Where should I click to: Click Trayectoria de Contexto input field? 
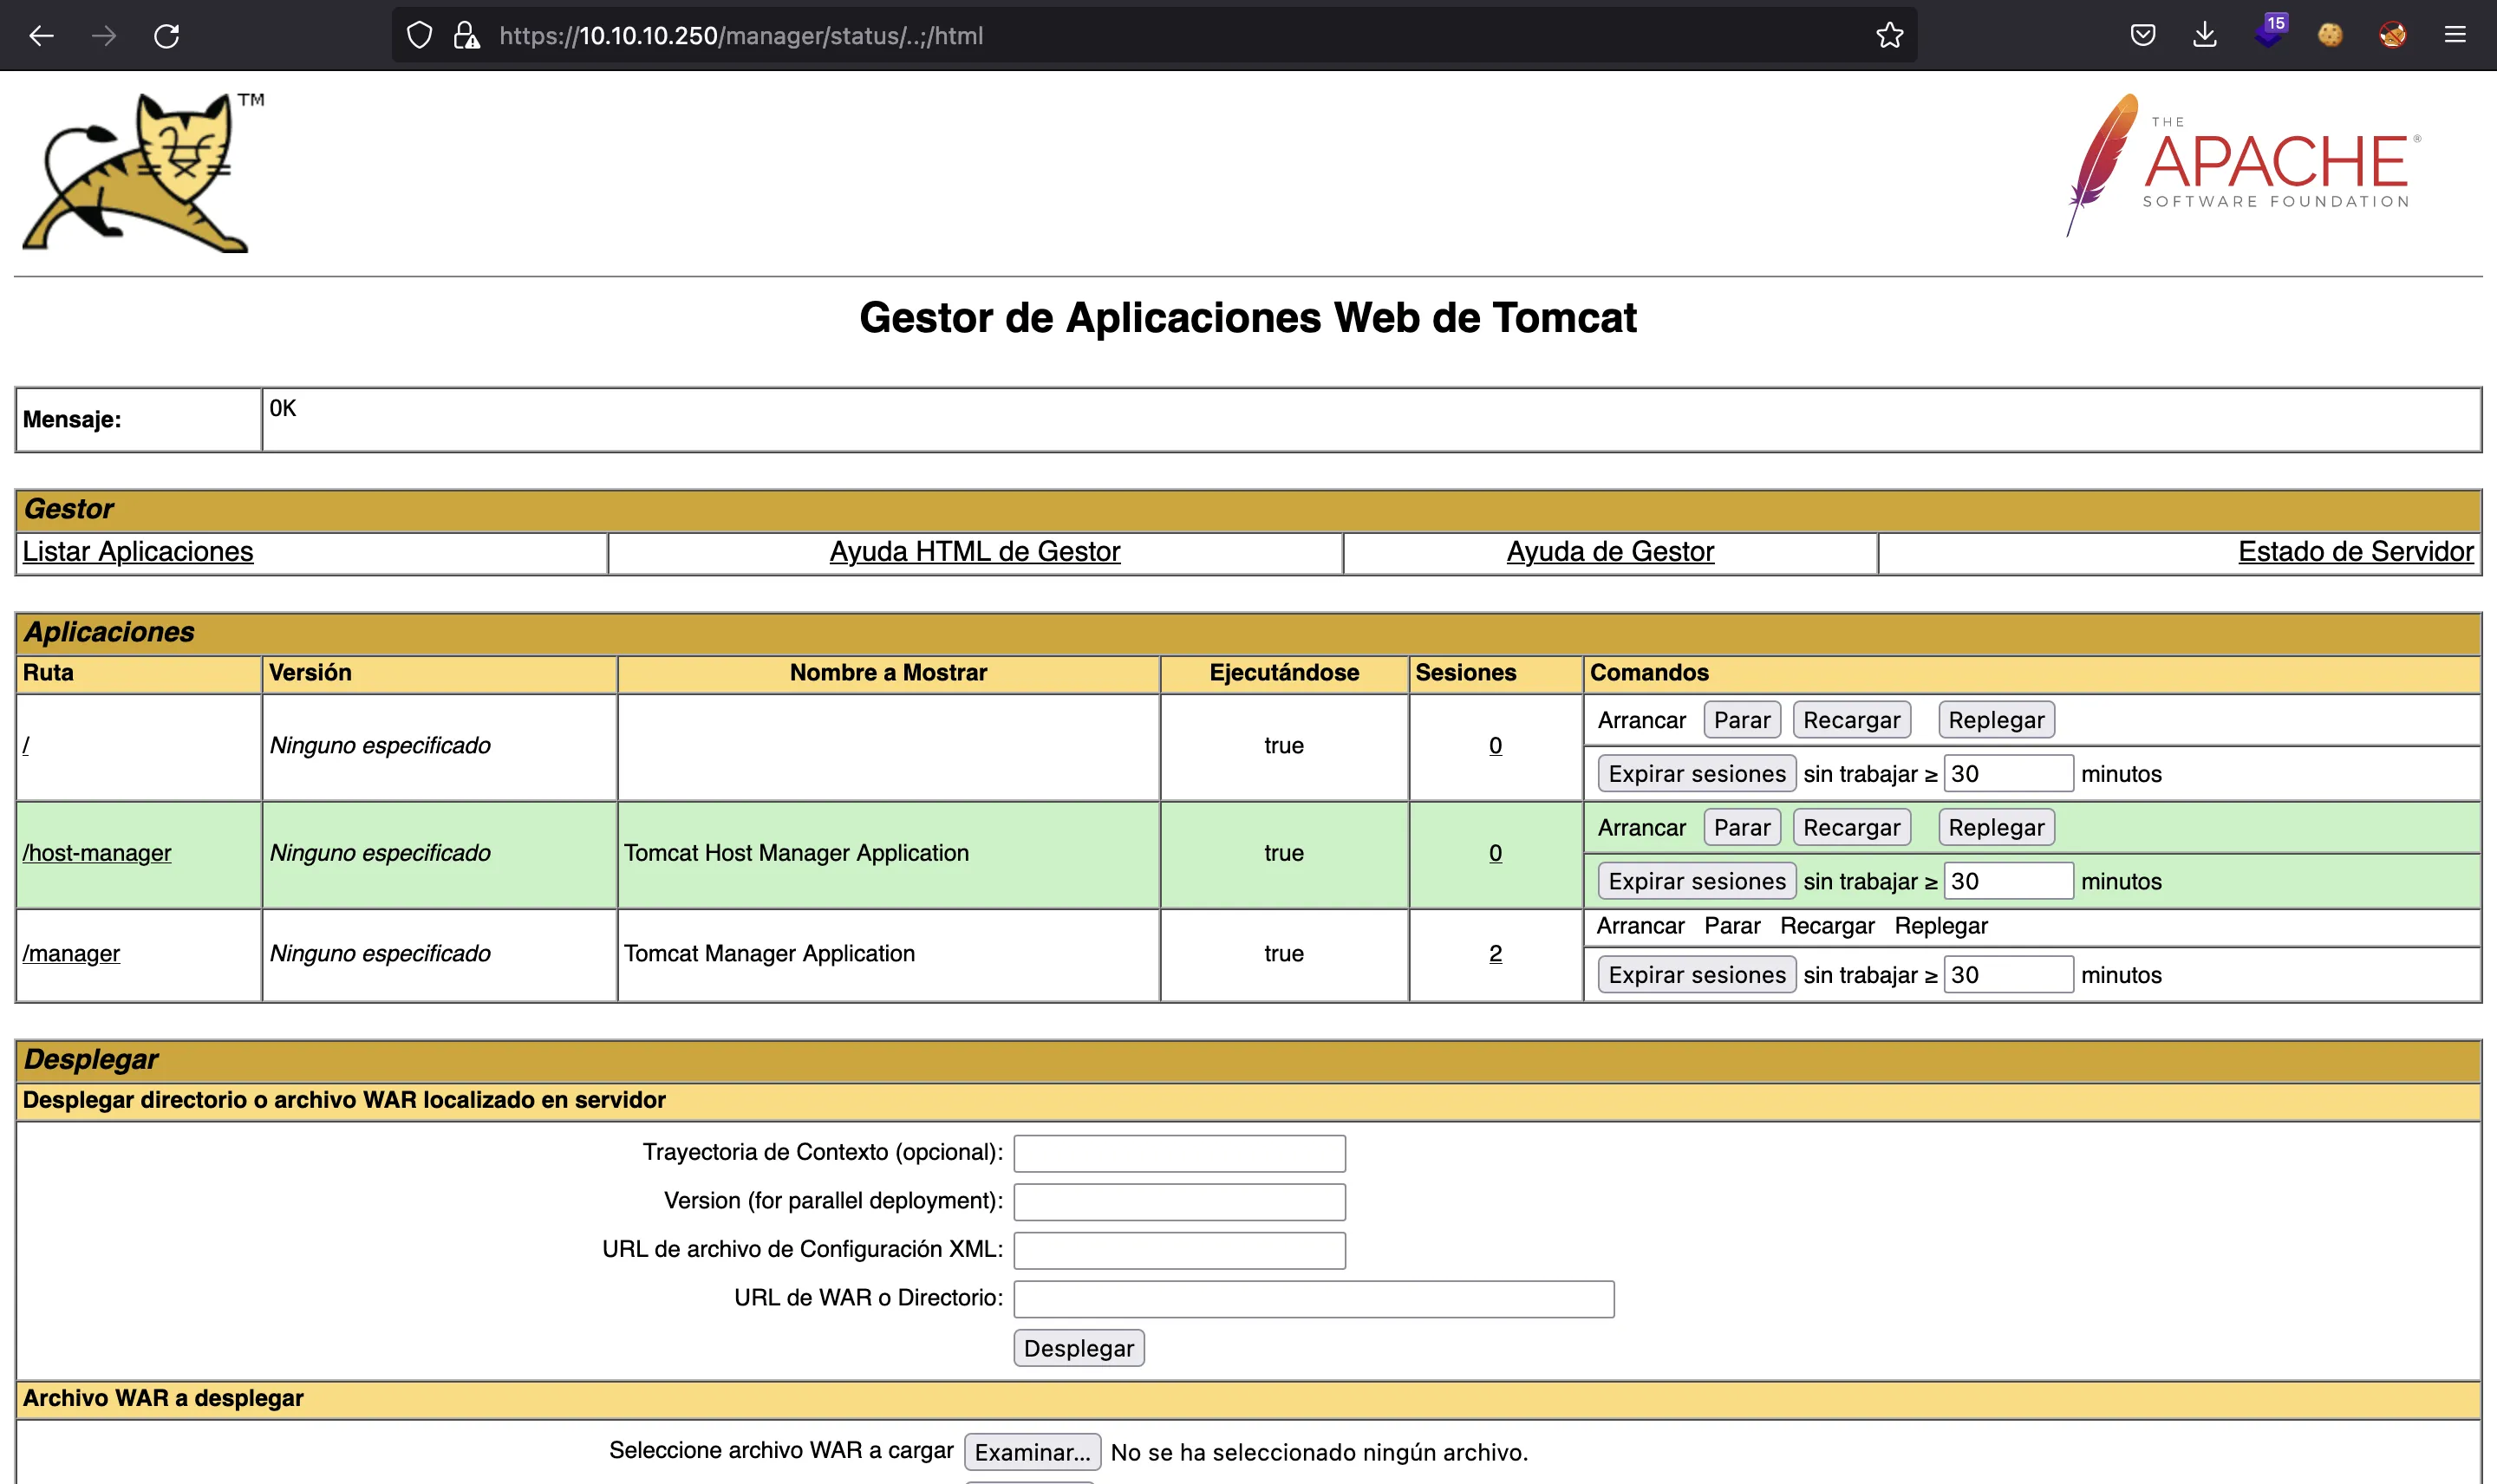pyautogui.click(x=1179, y=1153)
